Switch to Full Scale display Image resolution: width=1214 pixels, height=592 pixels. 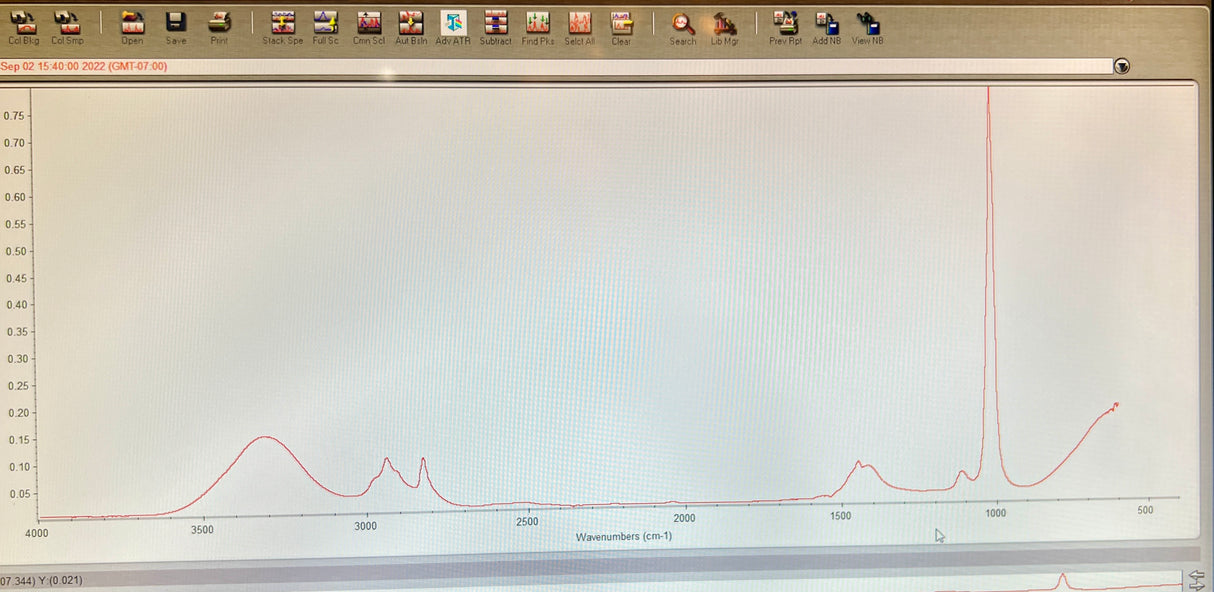[325, 26]
